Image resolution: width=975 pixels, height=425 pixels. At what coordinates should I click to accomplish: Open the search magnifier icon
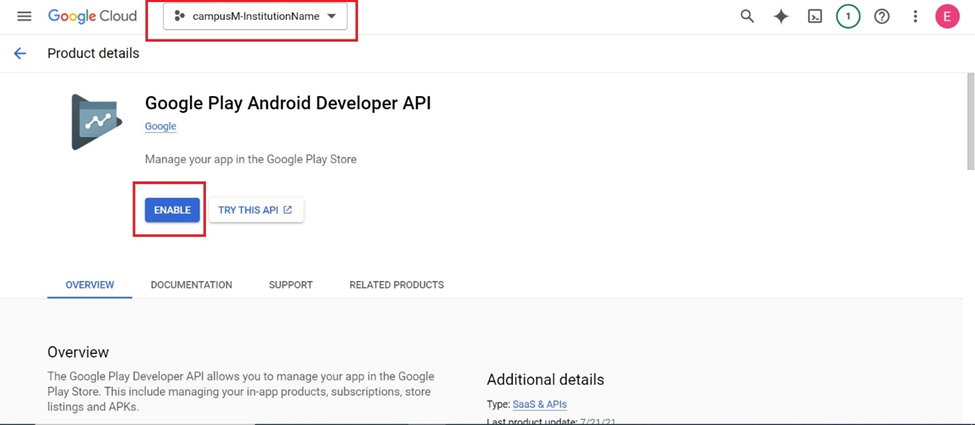[x=747, y=17]
